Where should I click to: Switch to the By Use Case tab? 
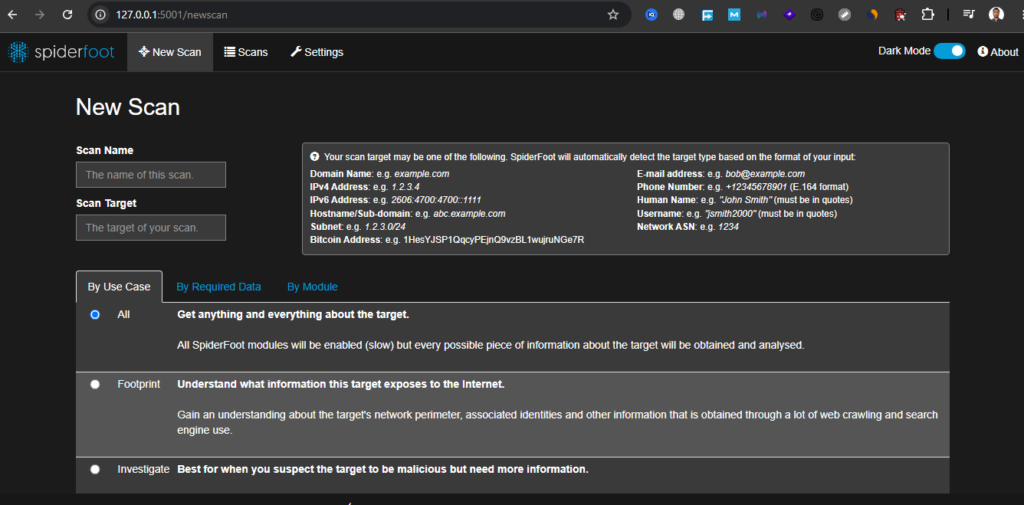point(119,287)
